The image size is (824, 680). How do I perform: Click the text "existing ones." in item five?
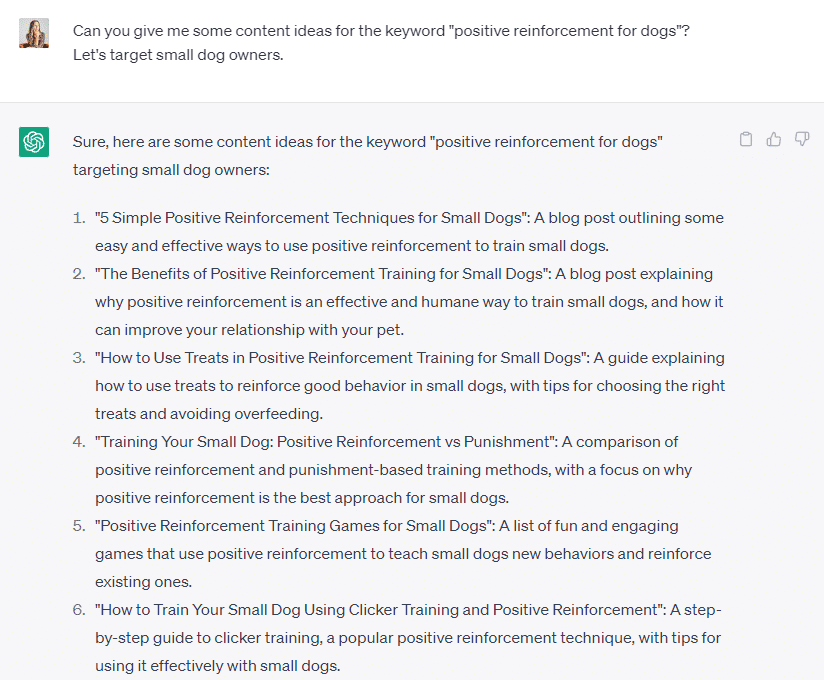[143, 582]
